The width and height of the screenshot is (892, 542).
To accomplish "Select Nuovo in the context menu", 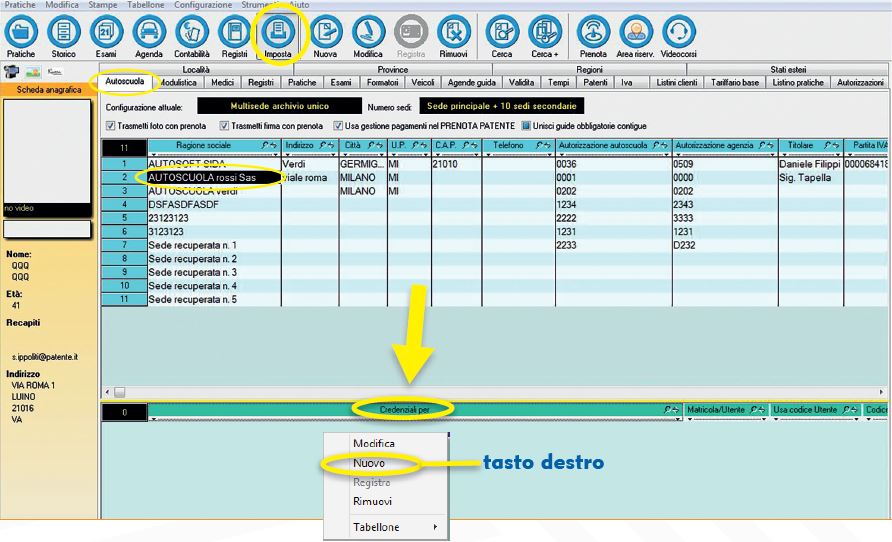I will 369,464.
